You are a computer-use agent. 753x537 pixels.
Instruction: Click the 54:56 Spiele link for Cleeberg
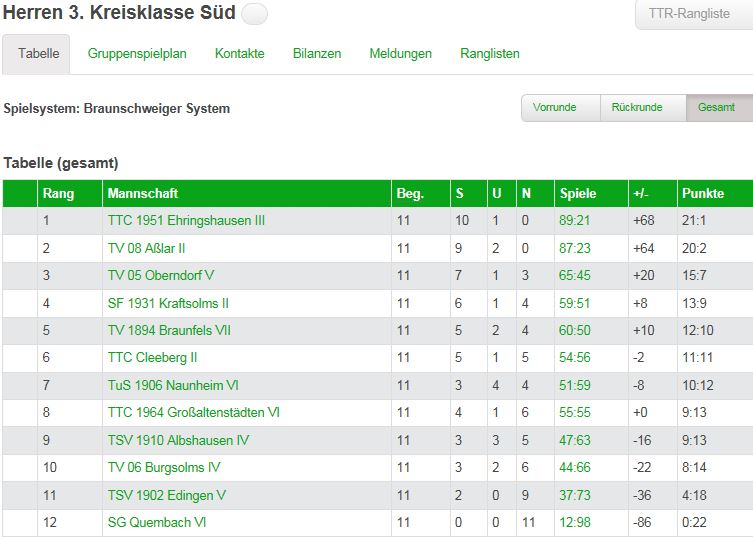(x=574, y=357)
